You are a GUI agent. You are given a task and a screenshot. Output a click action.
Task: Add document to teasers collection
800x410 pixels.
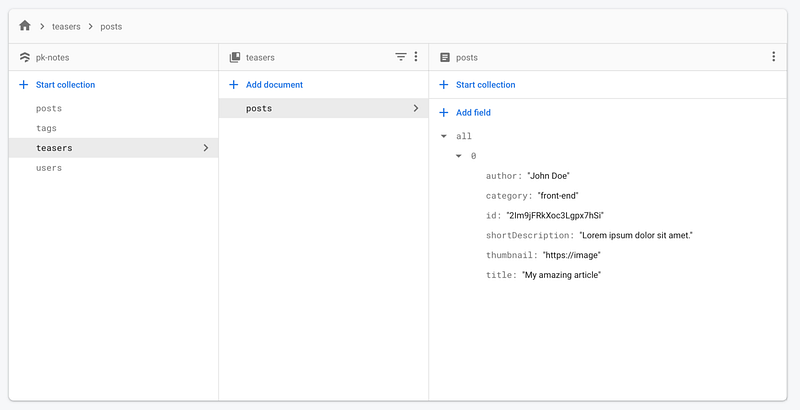pyautogui.click(x=274, y=85)
